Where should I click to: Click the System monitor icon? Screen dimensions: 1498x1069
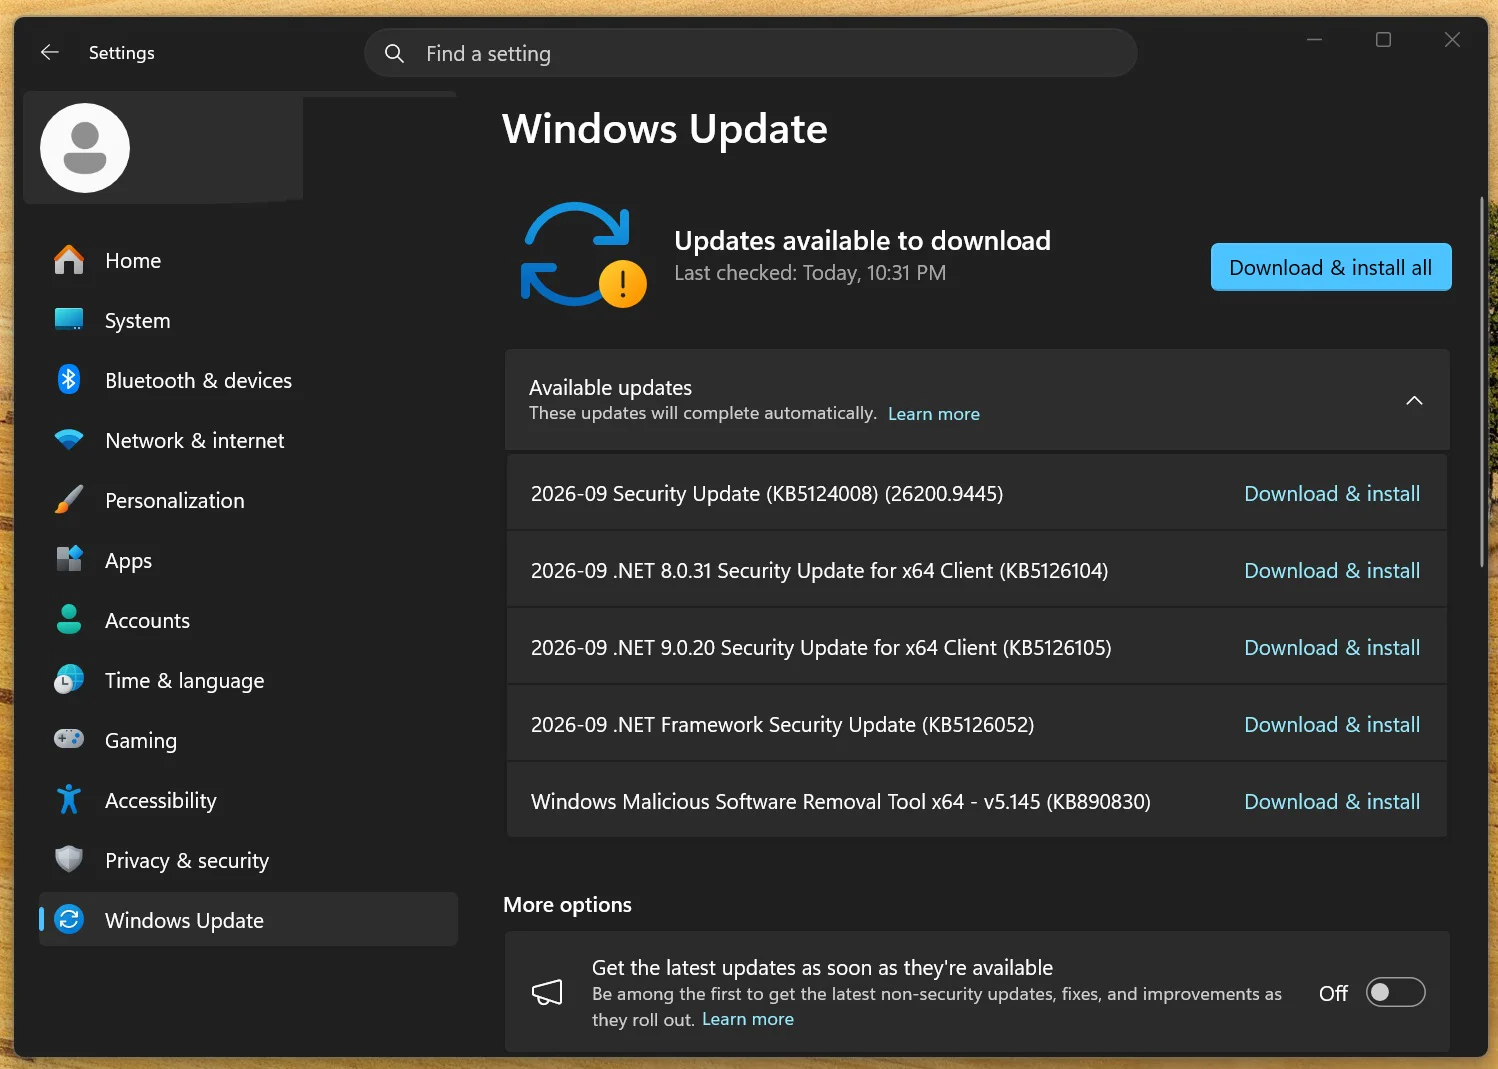click(69, 320)
